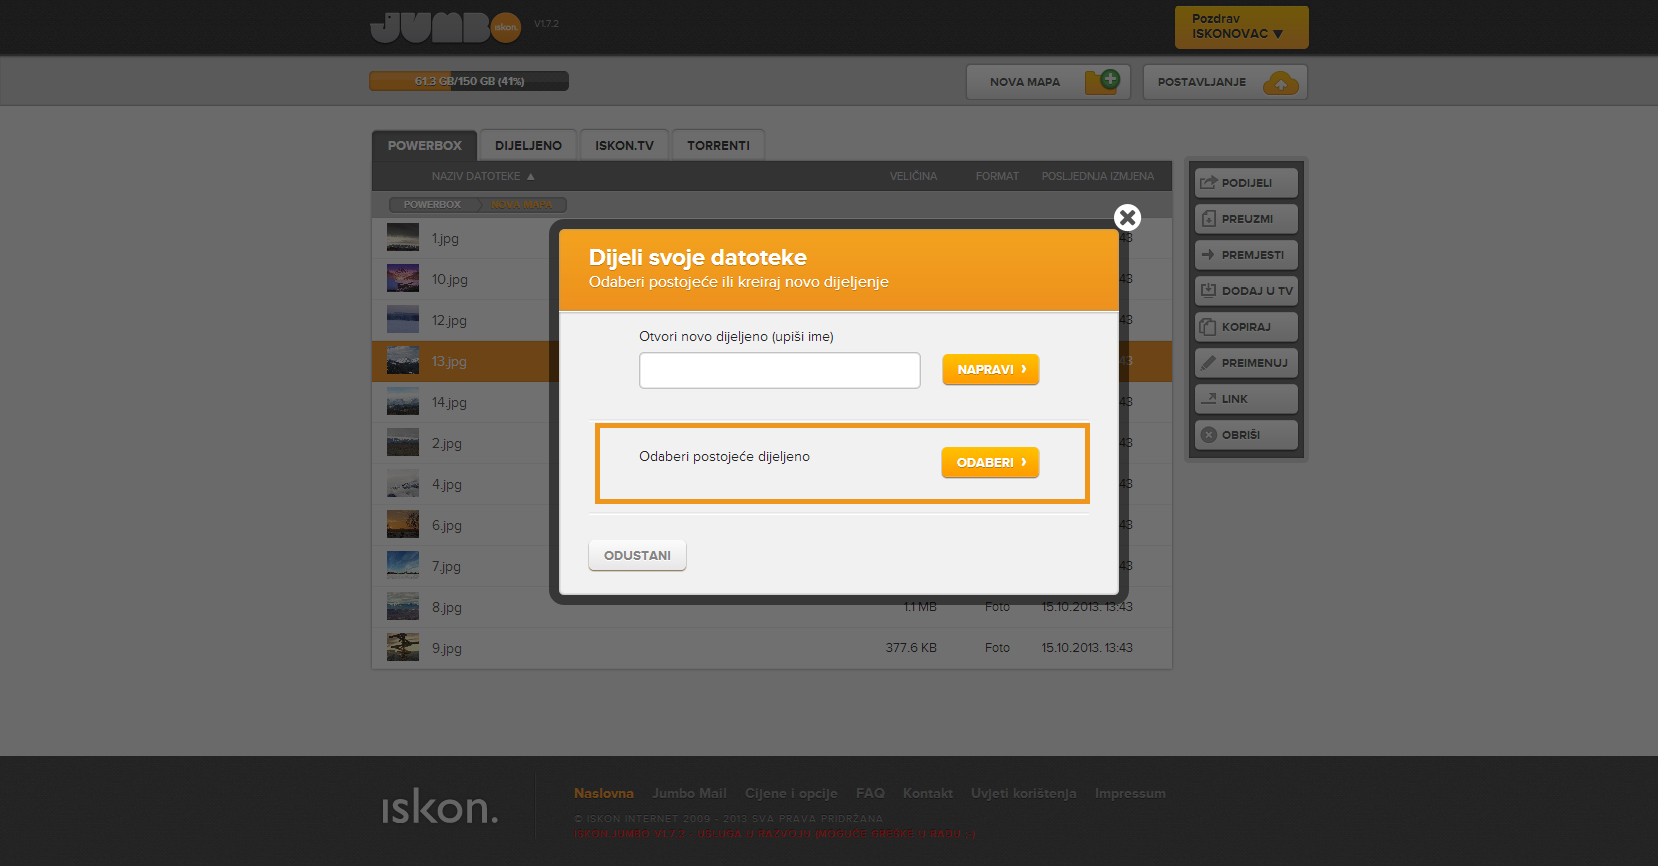Viewport: 1658px width, 866px height.
Task: Open the Kontakt footer link
Action: point(928,793)
